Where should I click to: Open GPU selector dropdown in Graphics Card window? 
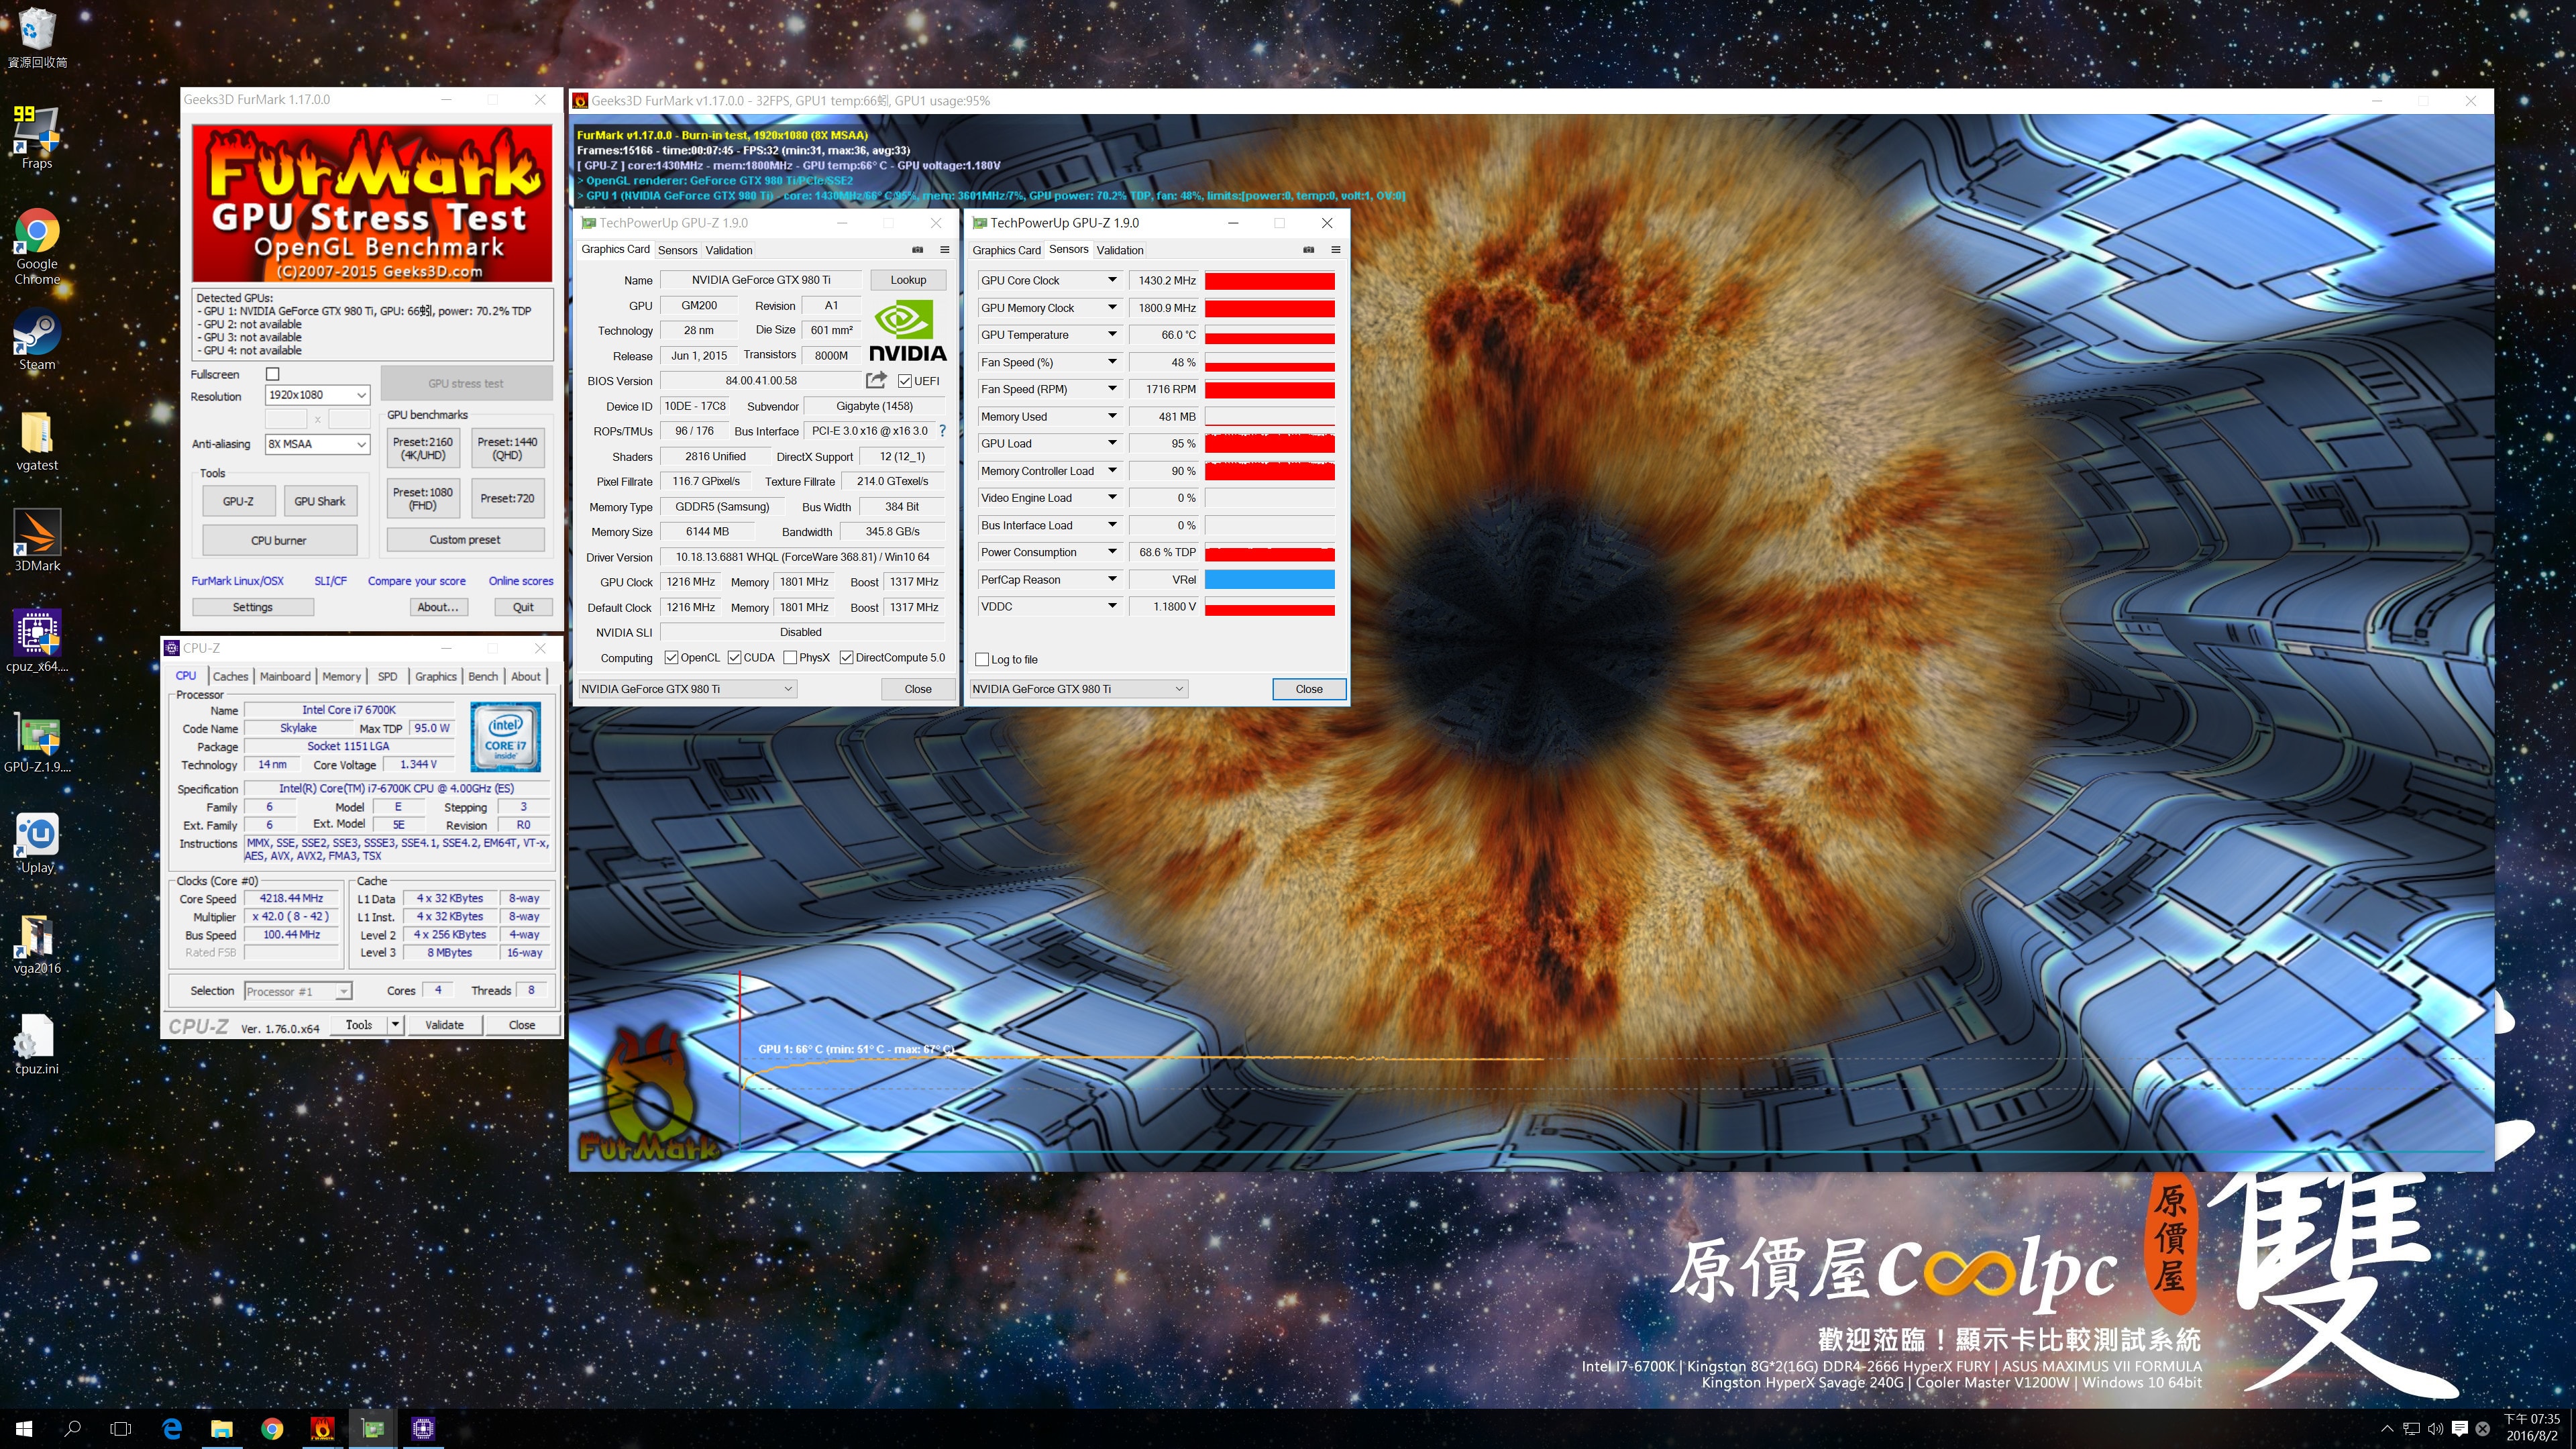687,689
